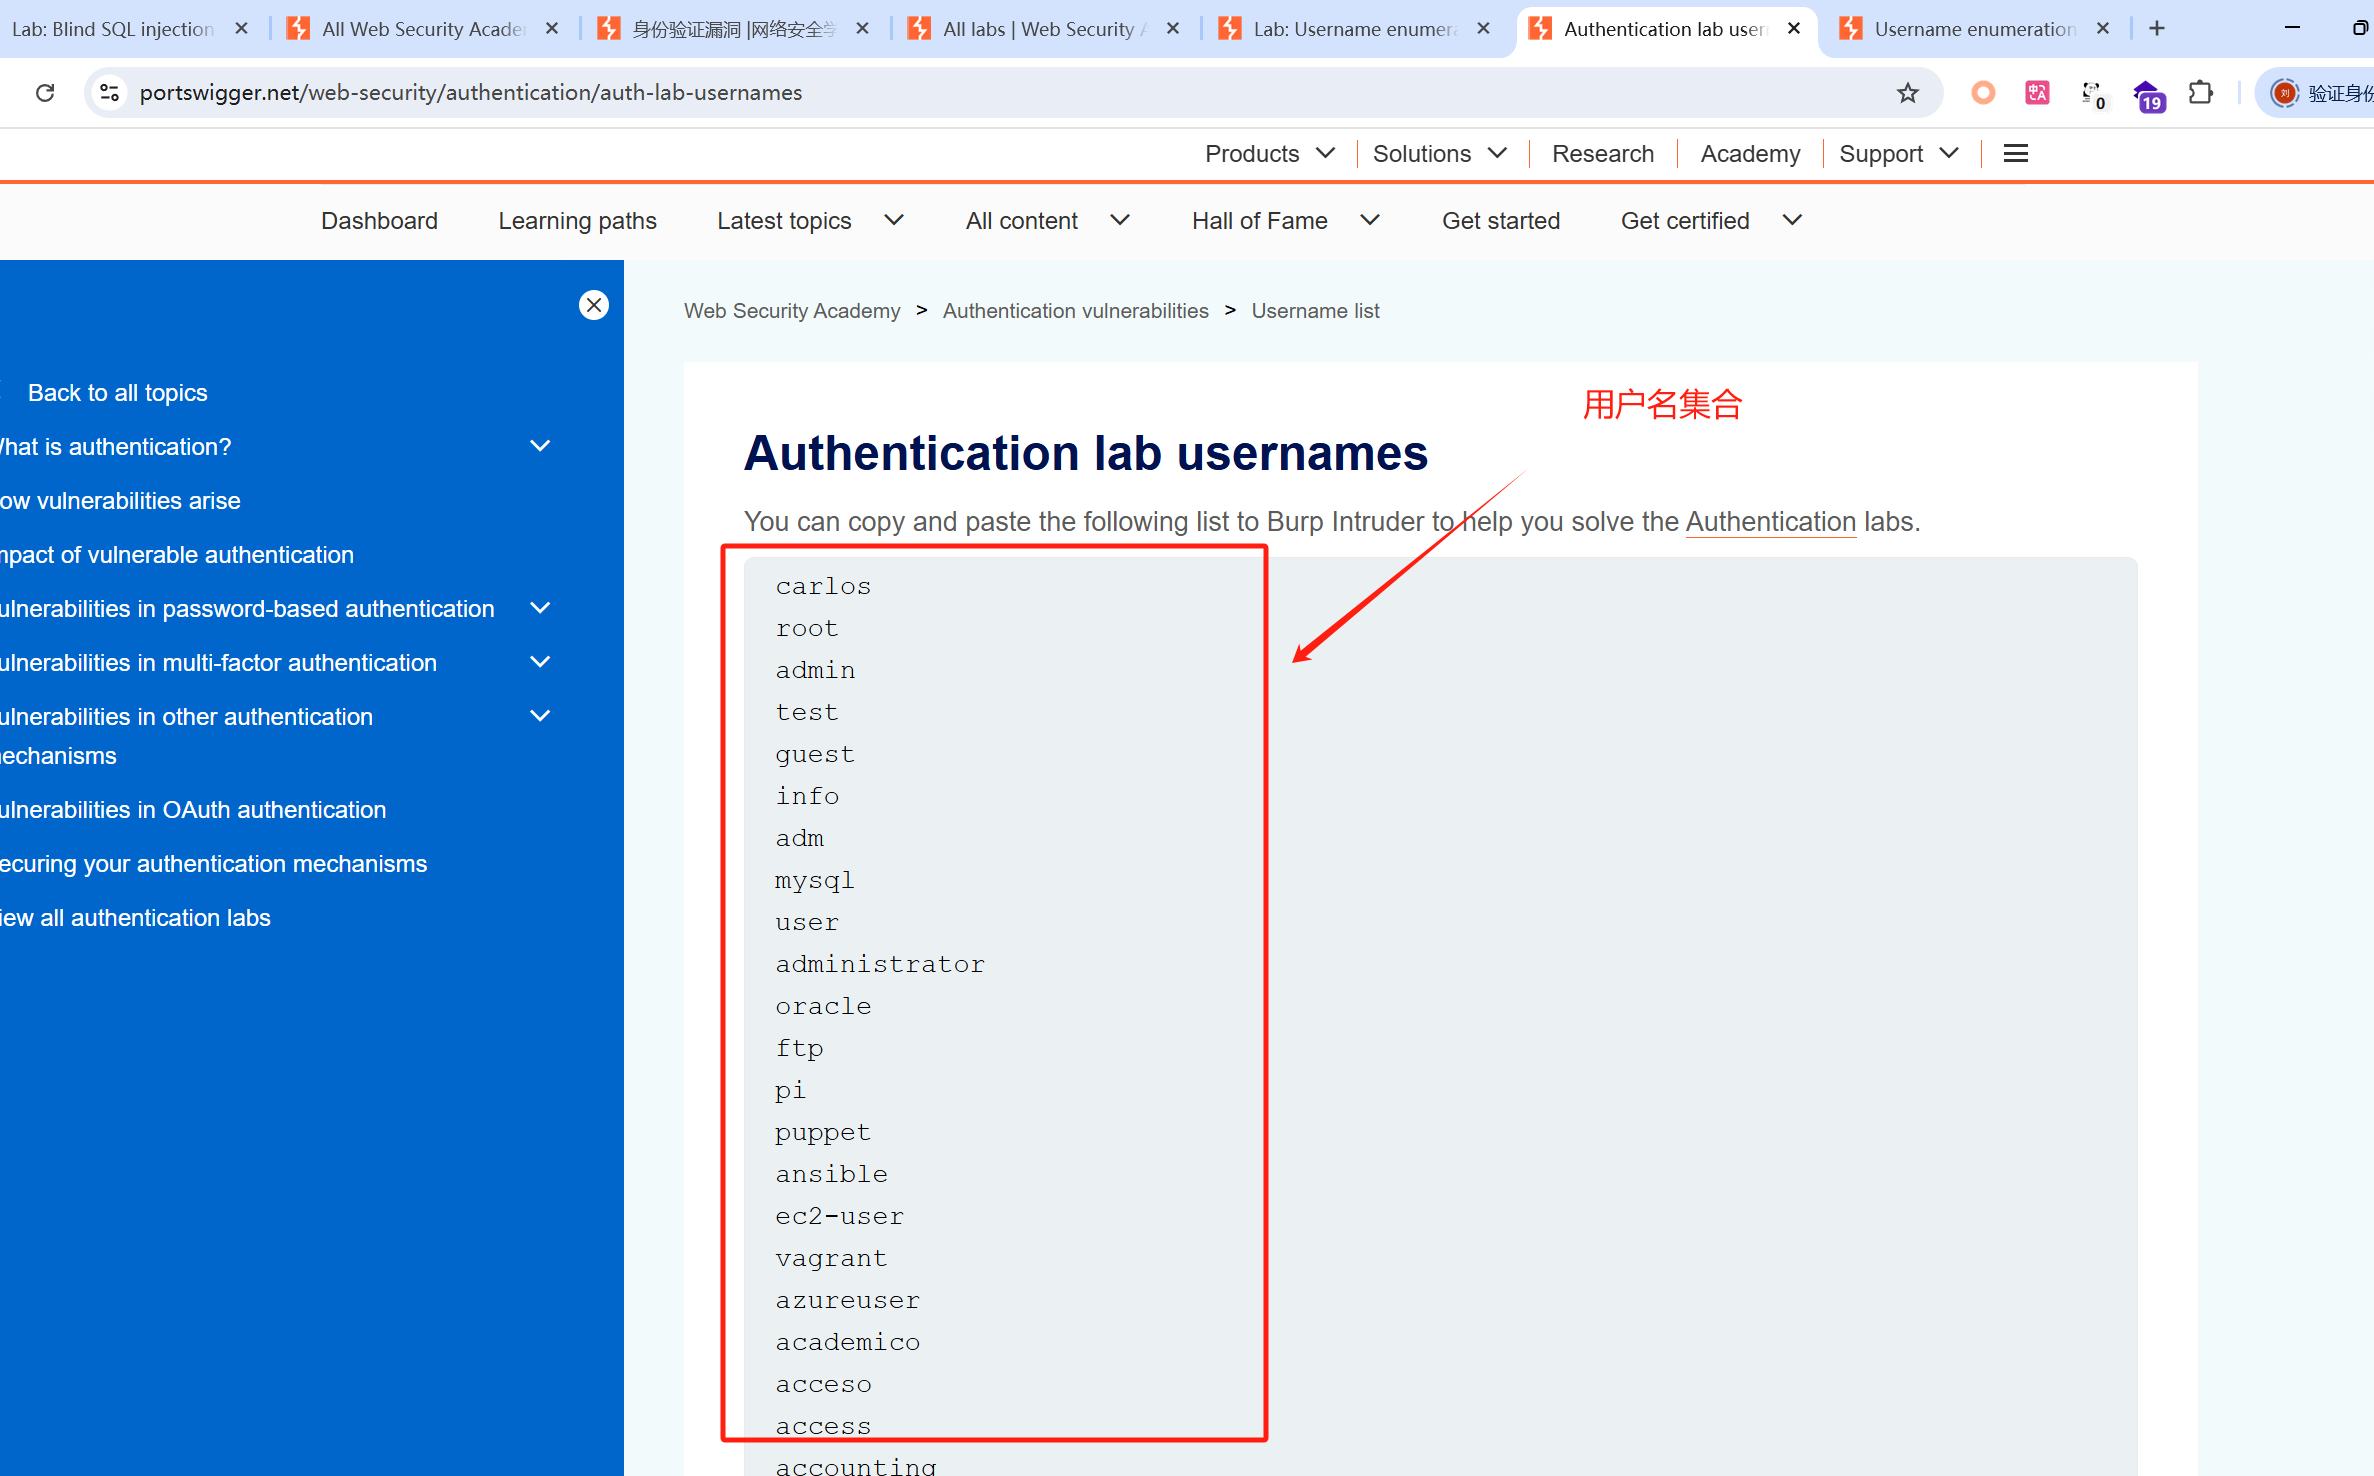
Task: Click the page reload icon
Action: [45, 93]
